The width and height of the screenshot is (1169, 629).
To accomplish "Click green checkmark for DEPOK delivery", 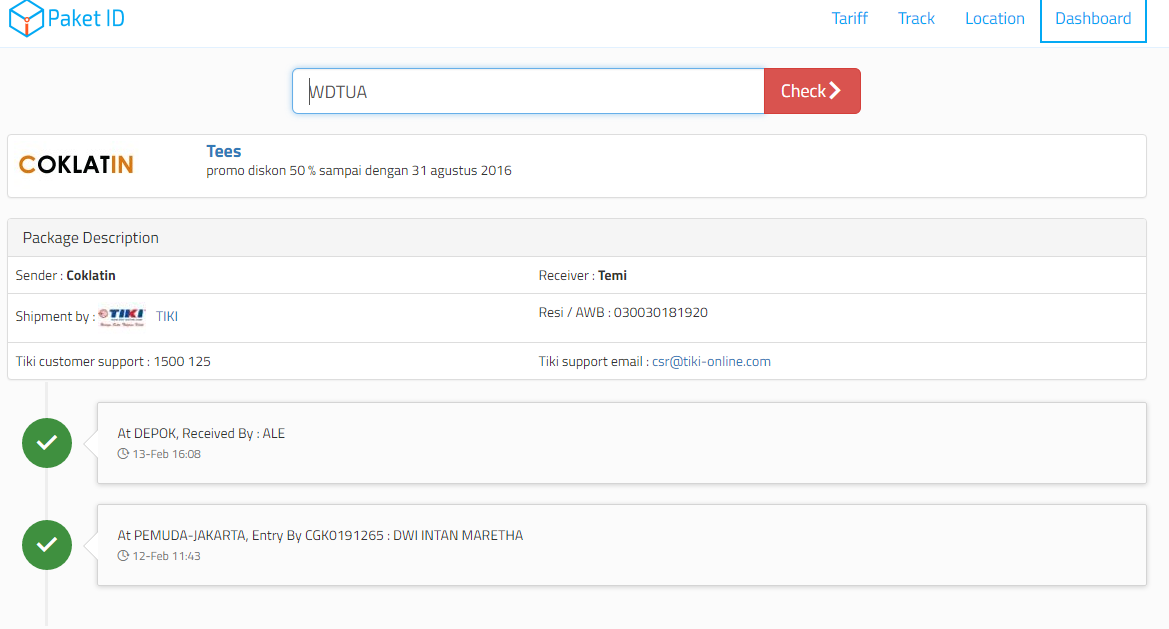I will click(x=47, y=443).
